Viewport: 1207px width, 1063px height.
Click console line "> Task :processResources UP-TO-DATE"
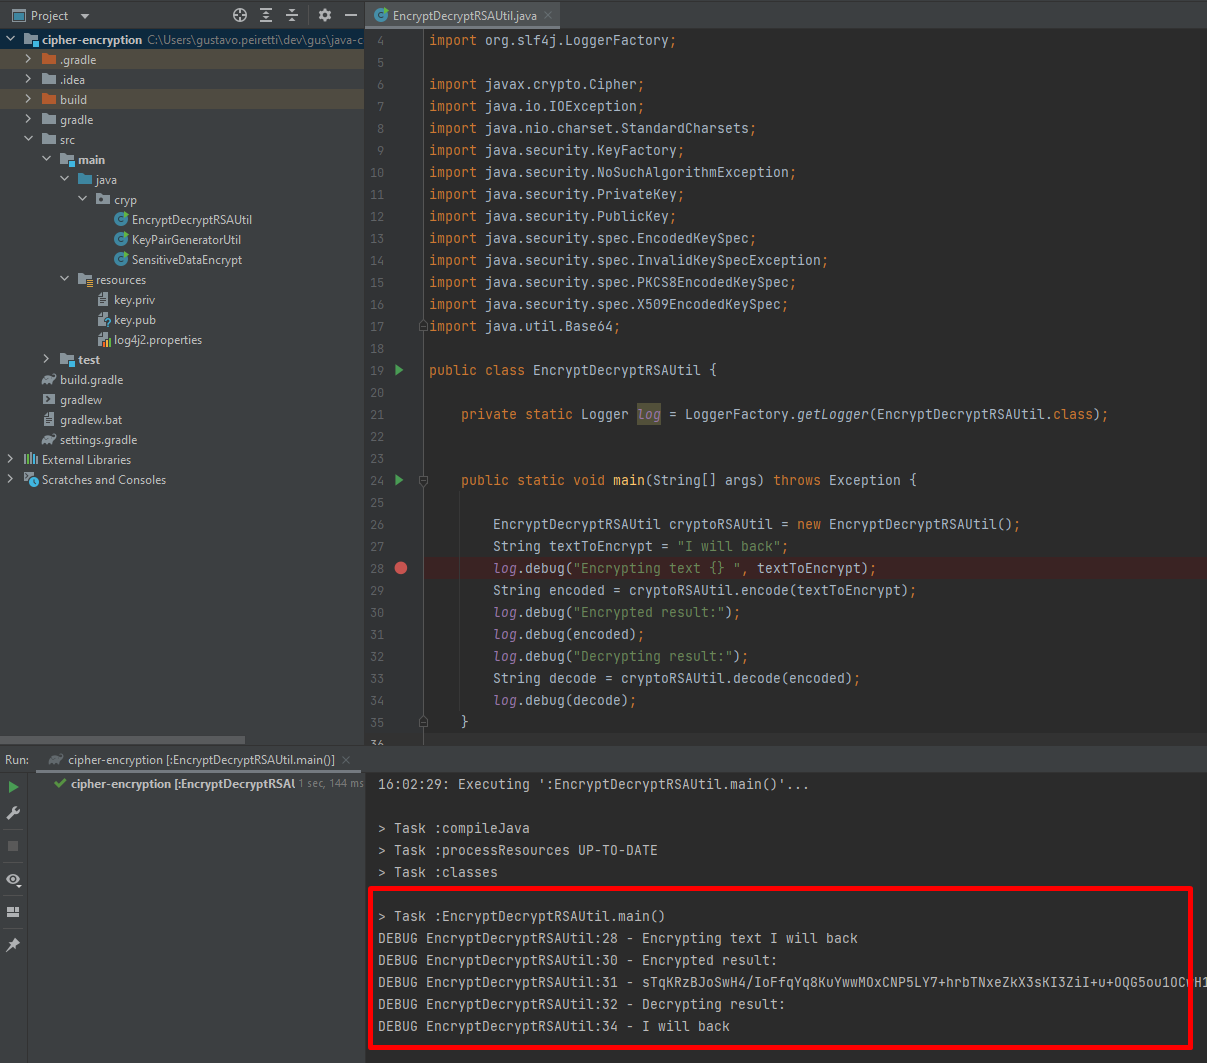[x=518, y=850]
